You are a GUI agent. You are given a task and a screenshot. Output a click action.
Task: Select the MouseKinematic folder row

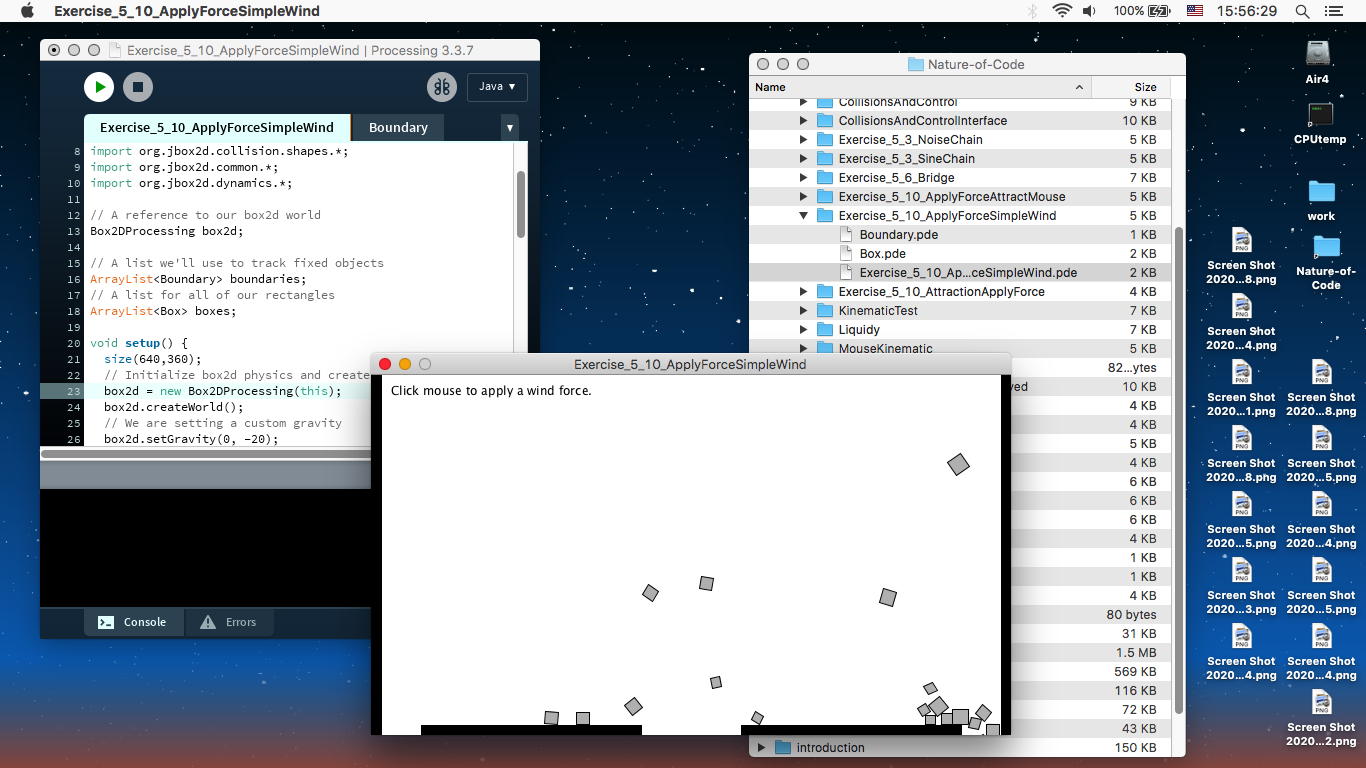[960, 348]
